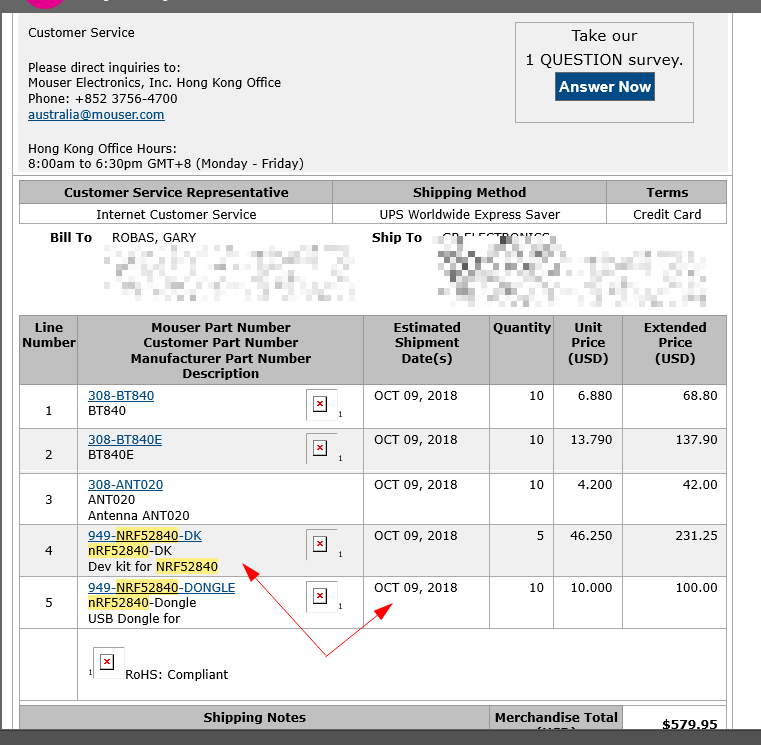Select merchandise total $579.95

(x=690, y=725)
